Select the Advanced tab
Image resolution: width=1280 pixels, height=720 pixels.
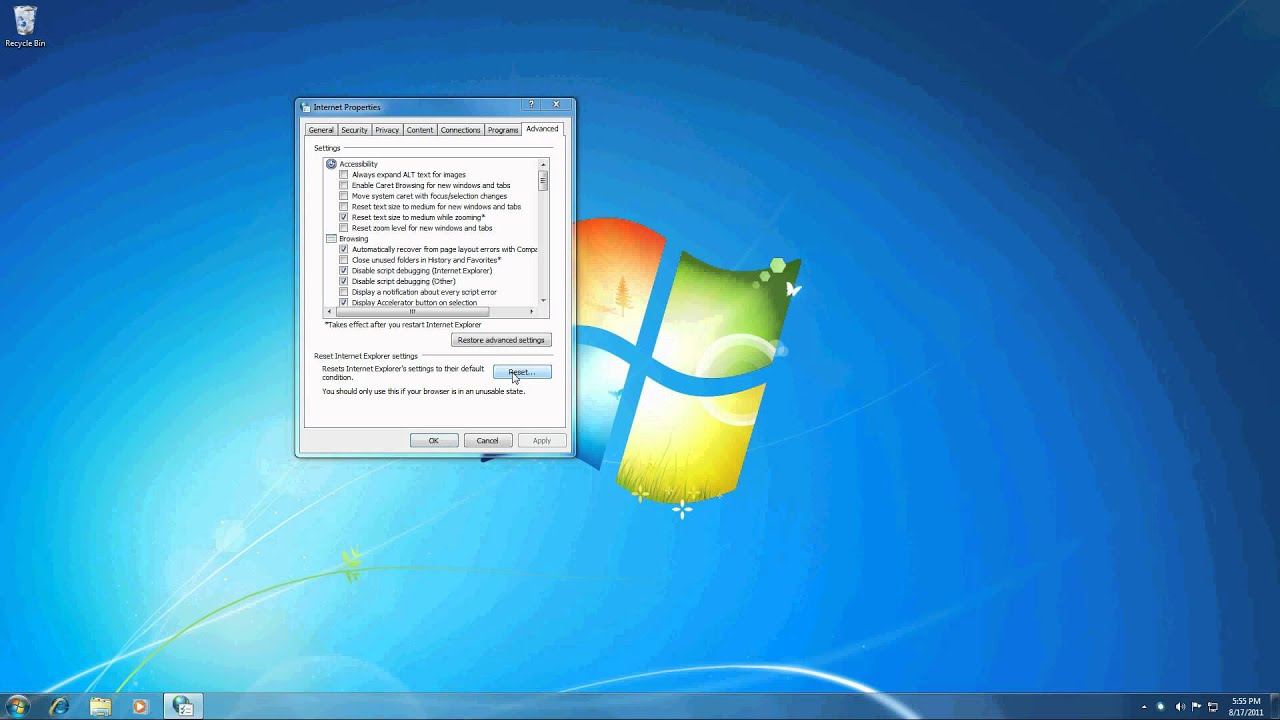click(542, 129)
